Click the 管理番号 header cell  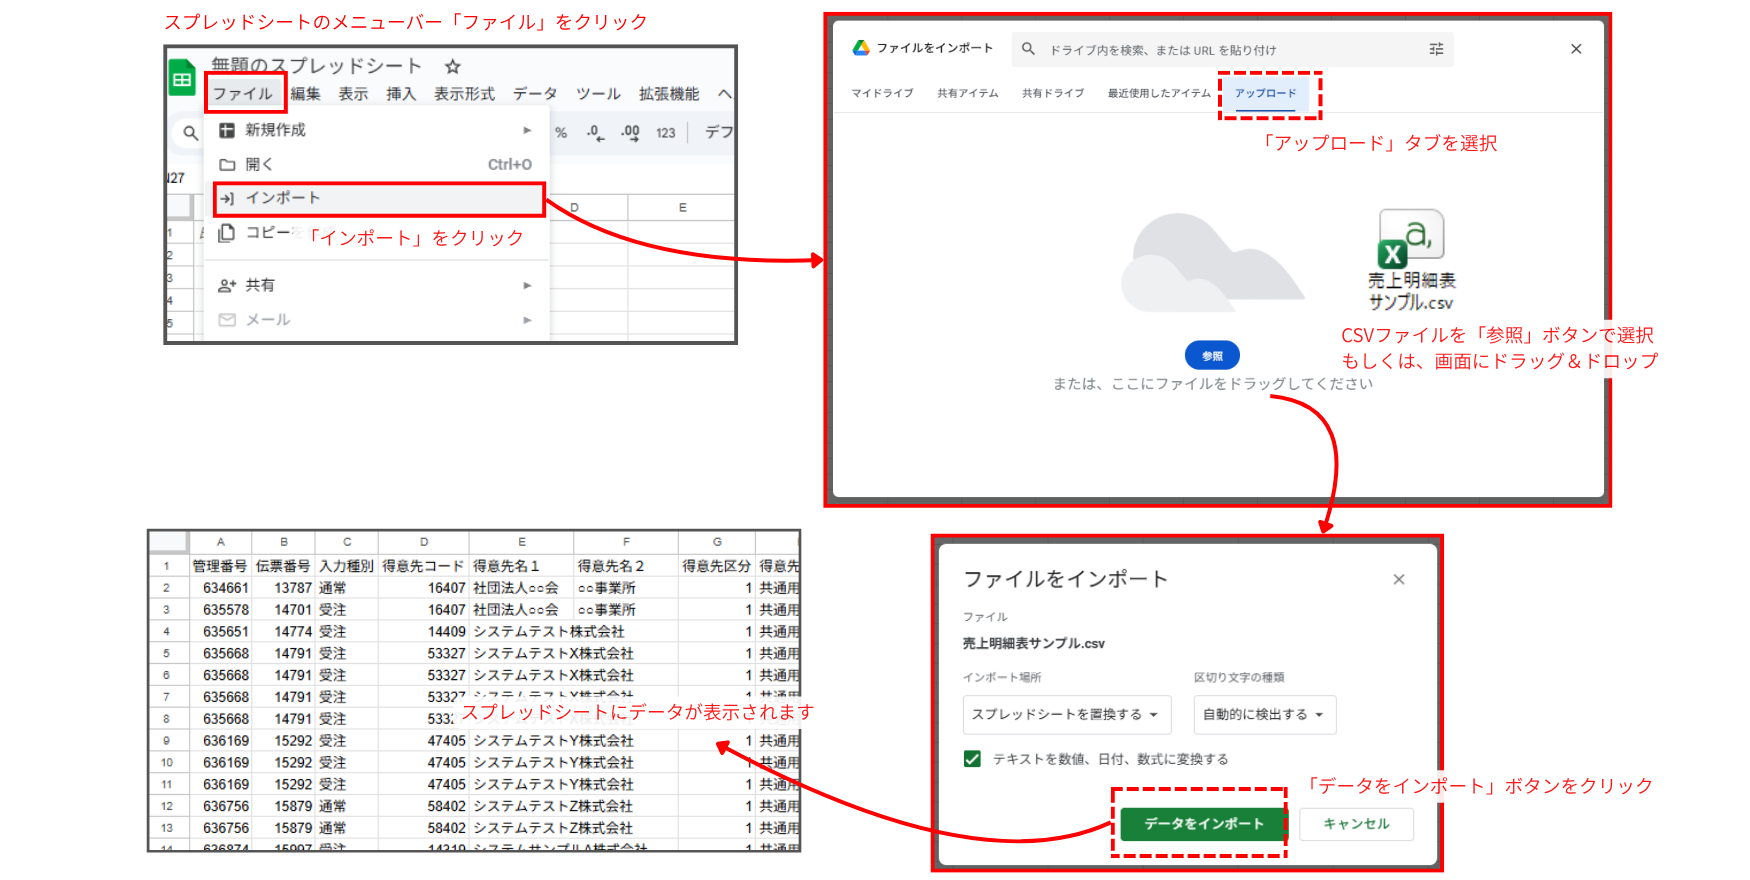pyautogui.click(x=220, y=566)
